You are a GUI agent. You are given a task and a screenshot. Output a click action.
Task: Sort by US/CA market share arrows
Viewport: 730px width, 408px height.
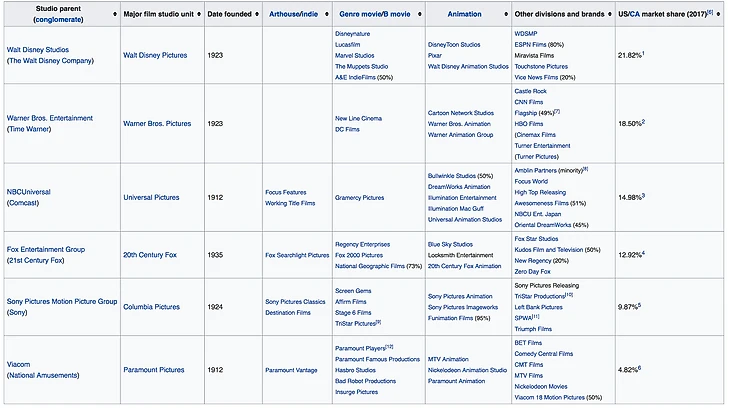point(718,14)
